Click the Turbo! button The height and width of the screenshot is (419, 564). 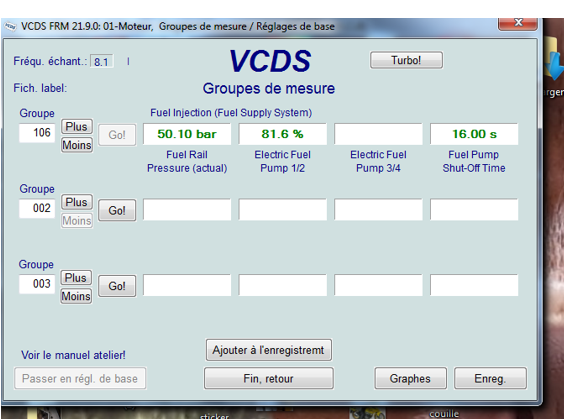406,60
